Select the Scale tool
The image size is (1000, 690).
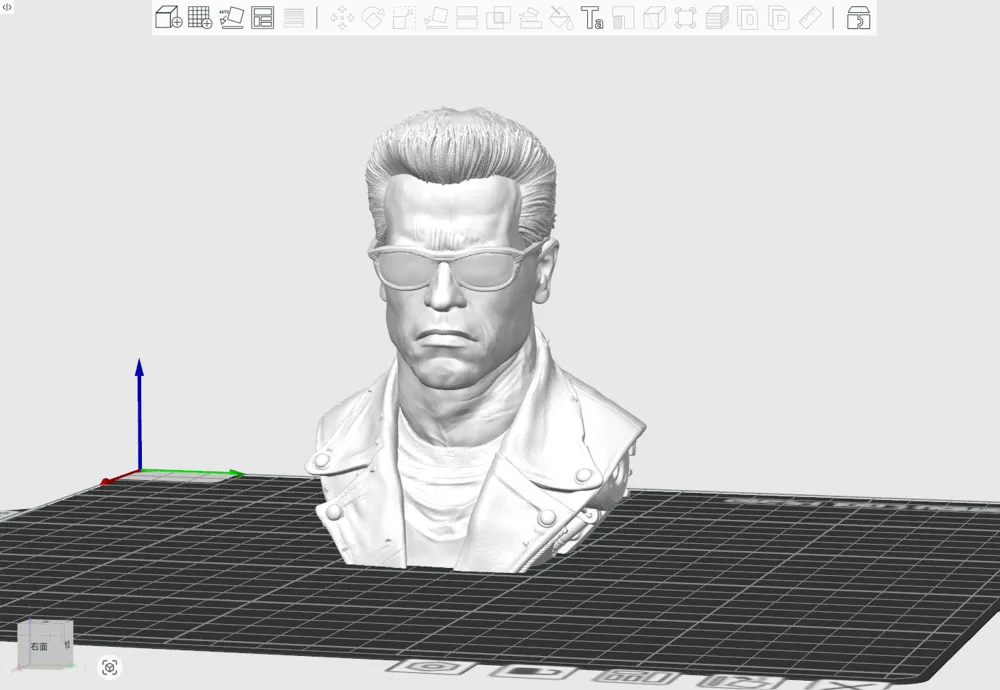[x=404, y=18]
